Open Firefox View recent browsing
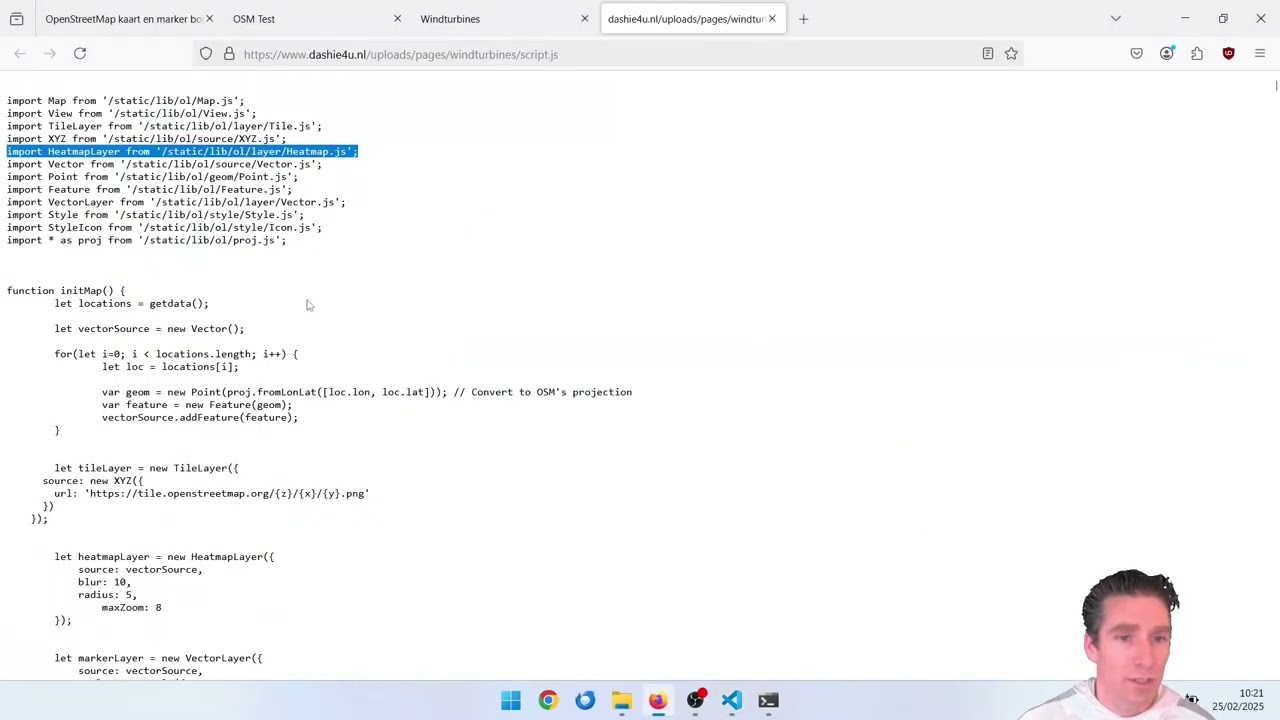Image resolution: width=1280 pixels, height=720 pixels. click(16, 19)
